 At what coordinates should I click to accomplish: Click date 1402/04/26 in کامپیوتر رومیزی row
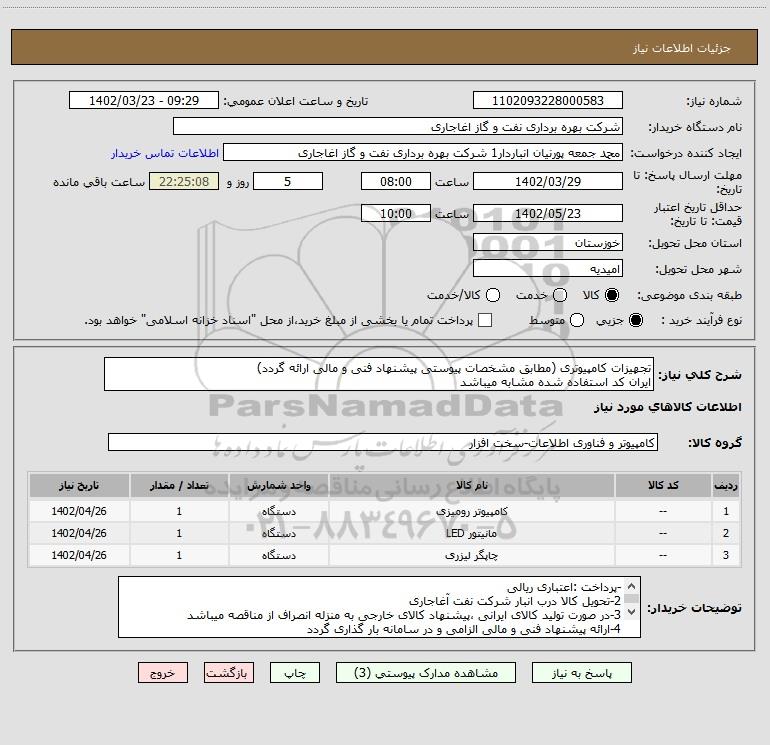tap(79, 511)
